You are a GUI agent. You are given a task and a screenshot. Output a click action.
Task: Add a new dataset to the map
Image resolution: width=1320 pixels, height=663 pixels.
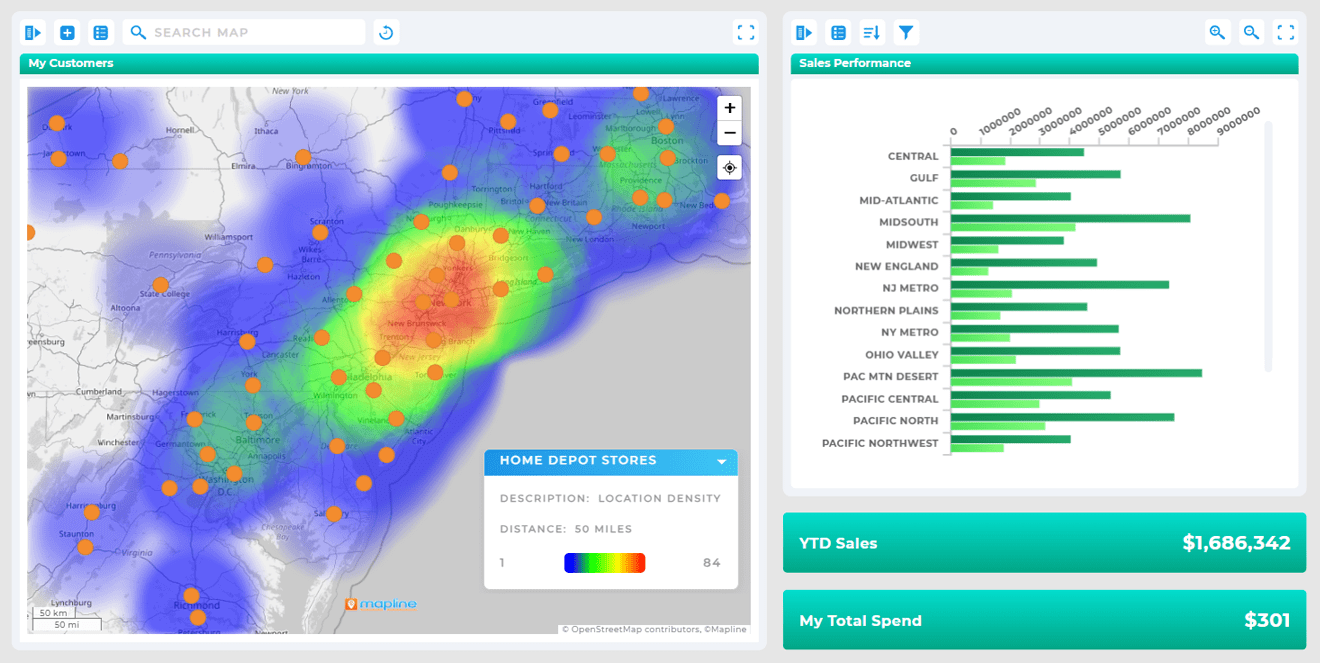click(66, 32)
